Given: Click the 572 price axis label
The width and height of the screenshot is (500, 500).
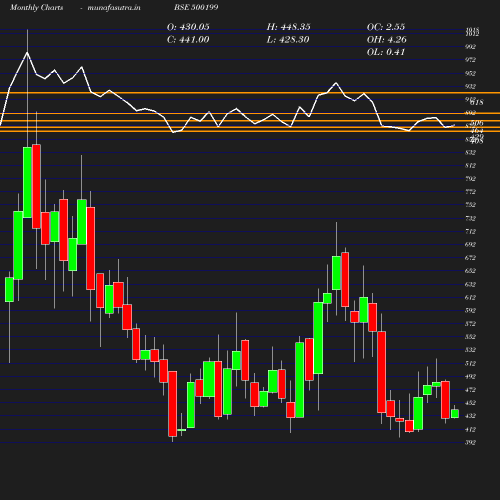Looking at the screenshot, I should pos(470,324).
